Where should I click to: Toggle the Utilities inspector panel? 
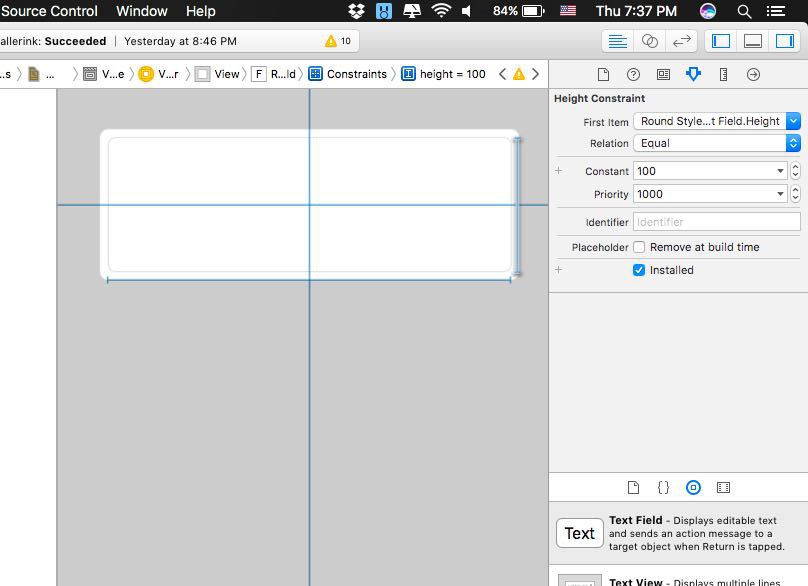point(784,41)
